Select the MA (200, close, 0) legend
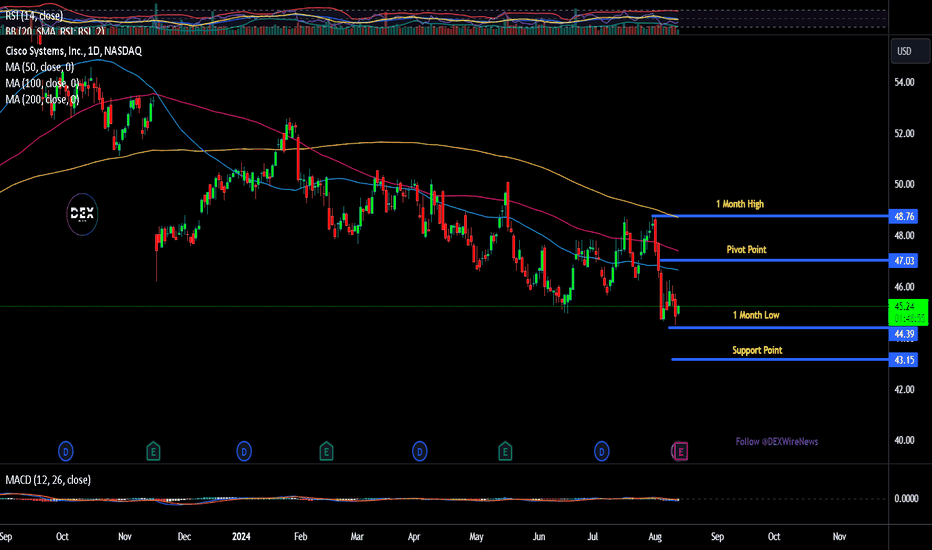 tap(42, 99)
